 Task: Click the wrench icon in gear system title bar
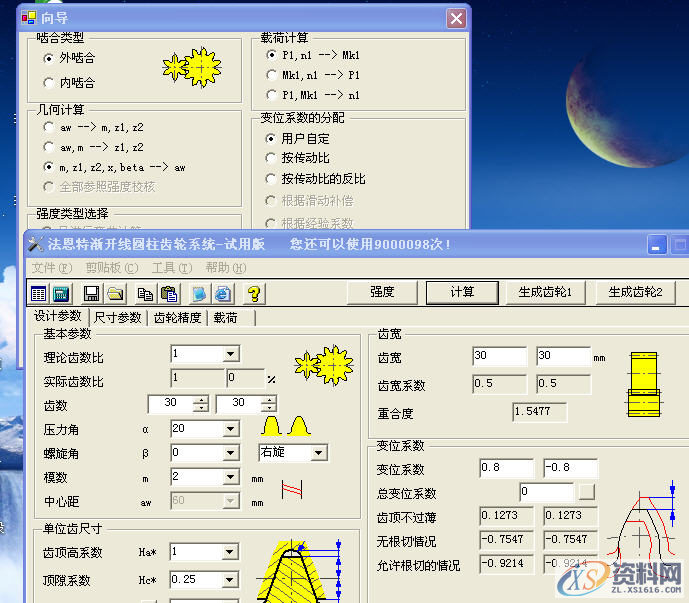coord(36,244)
